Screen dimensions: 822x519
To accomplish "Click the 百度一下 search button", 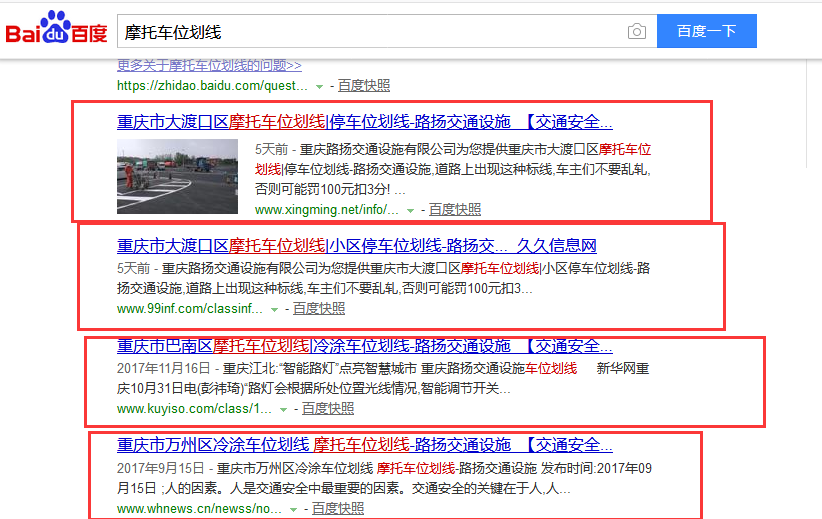I will 706,31.
